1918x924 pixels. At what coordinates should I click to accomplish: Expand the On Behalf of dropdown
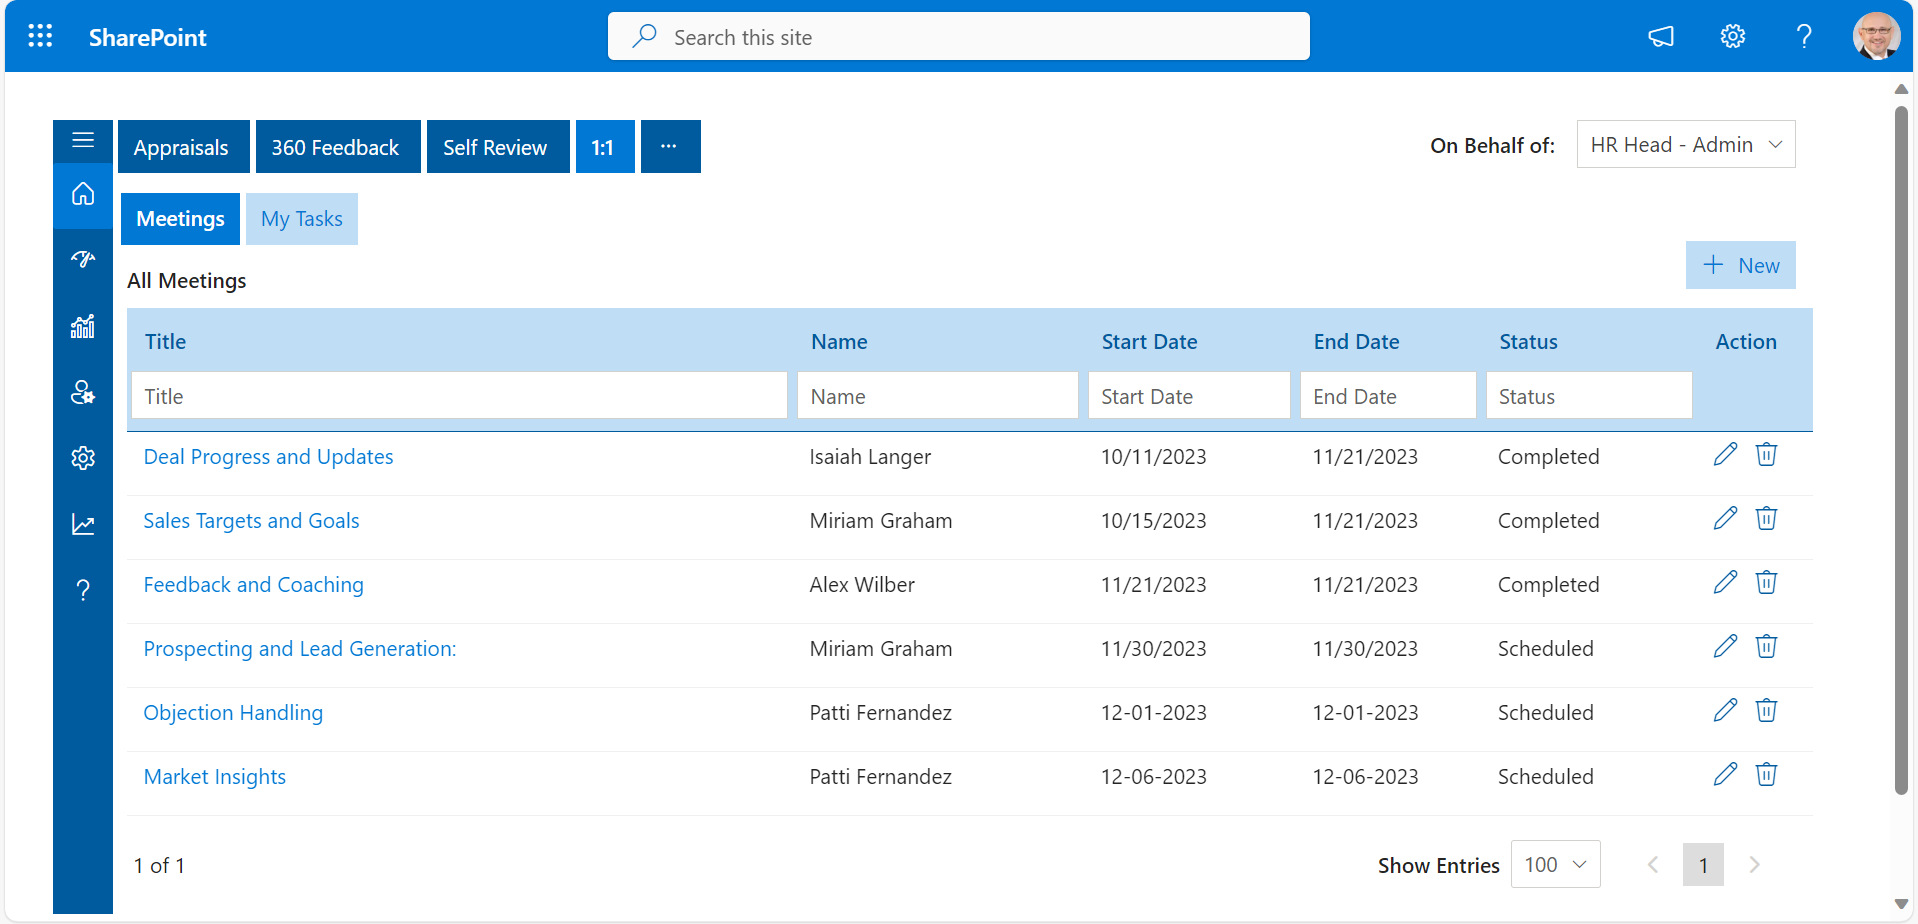pyautogui.click(x=1686, y=145)
